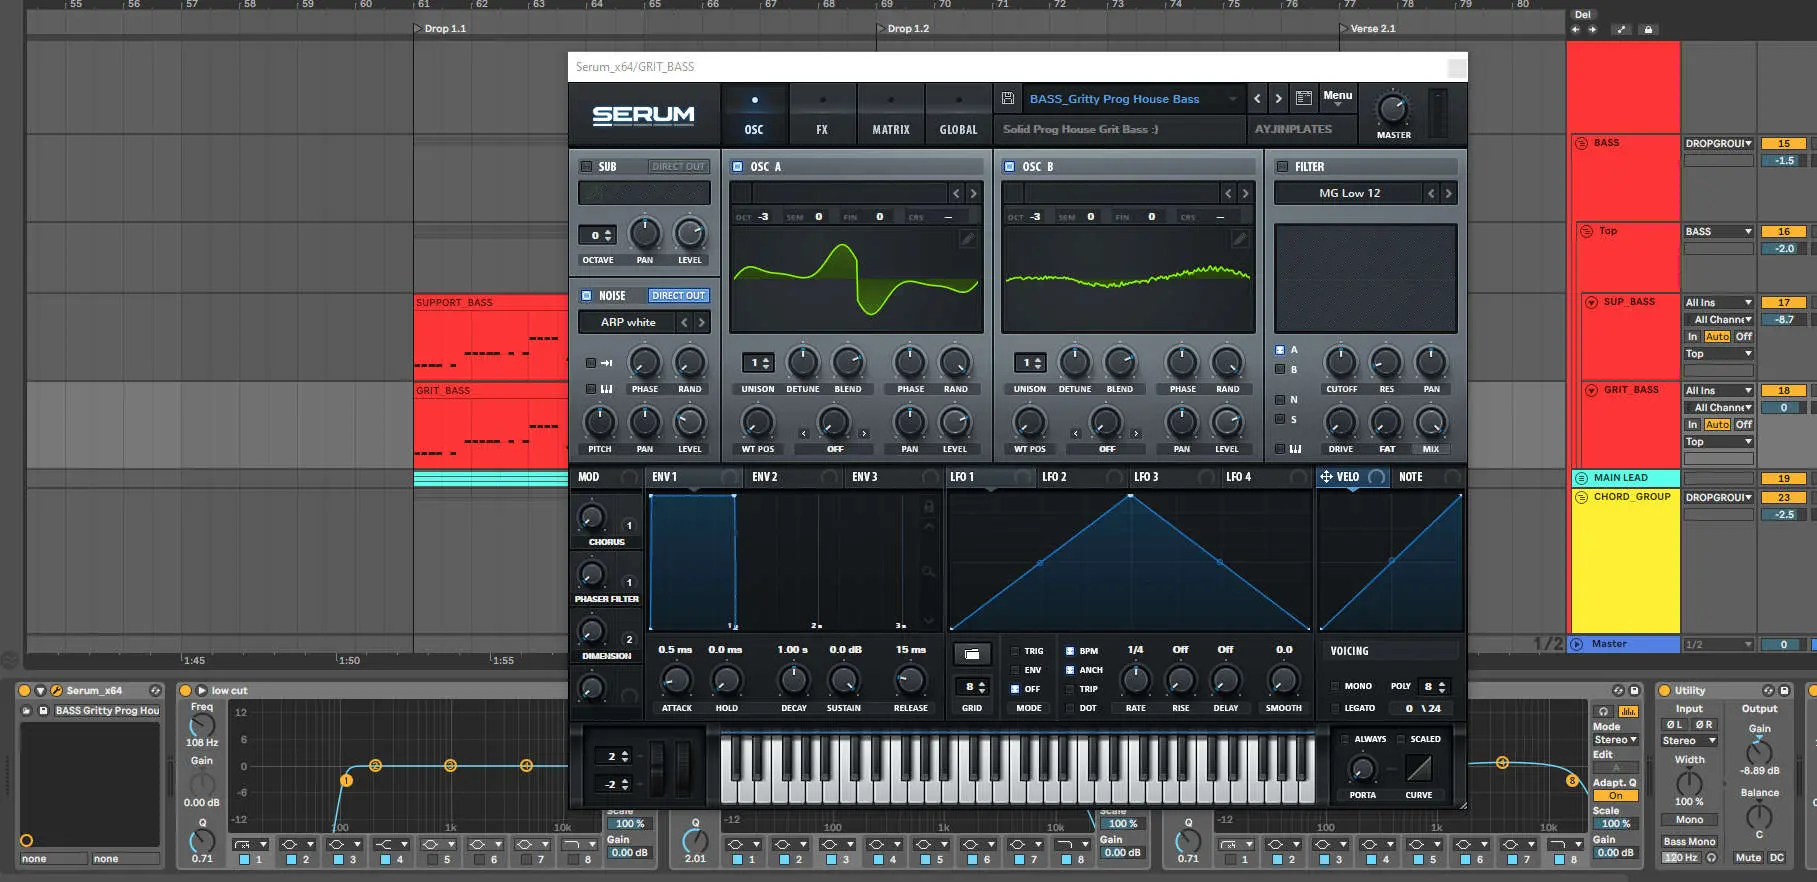Click the portamento curve icon
This screenshot has width=1817, height=882.
pos(1418,768)
